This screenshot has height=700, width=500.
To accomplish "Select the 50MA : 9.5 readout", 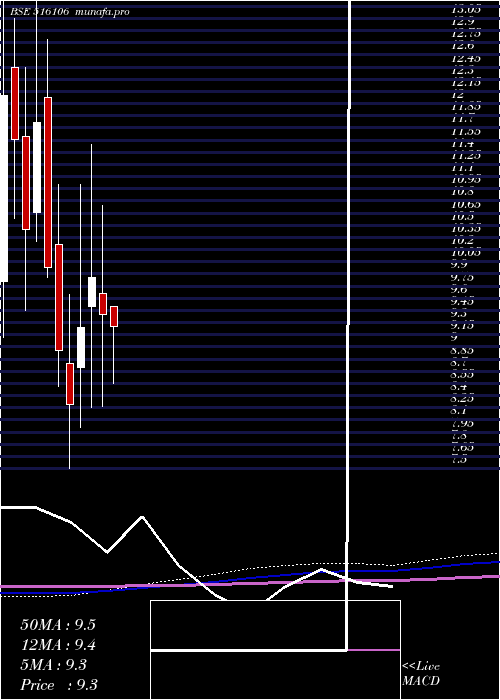I will (58, 625).
